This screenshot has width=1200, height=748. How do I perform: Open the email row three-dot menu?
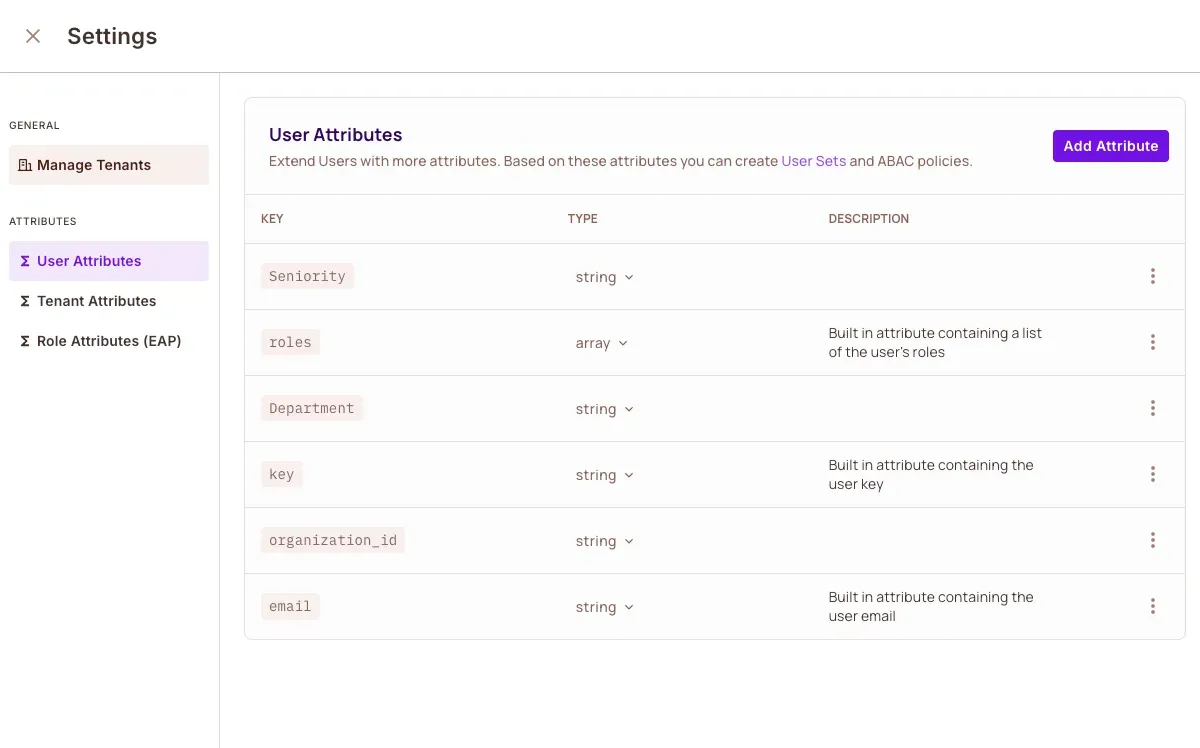pyautogui.click(x=1152, y=607)
